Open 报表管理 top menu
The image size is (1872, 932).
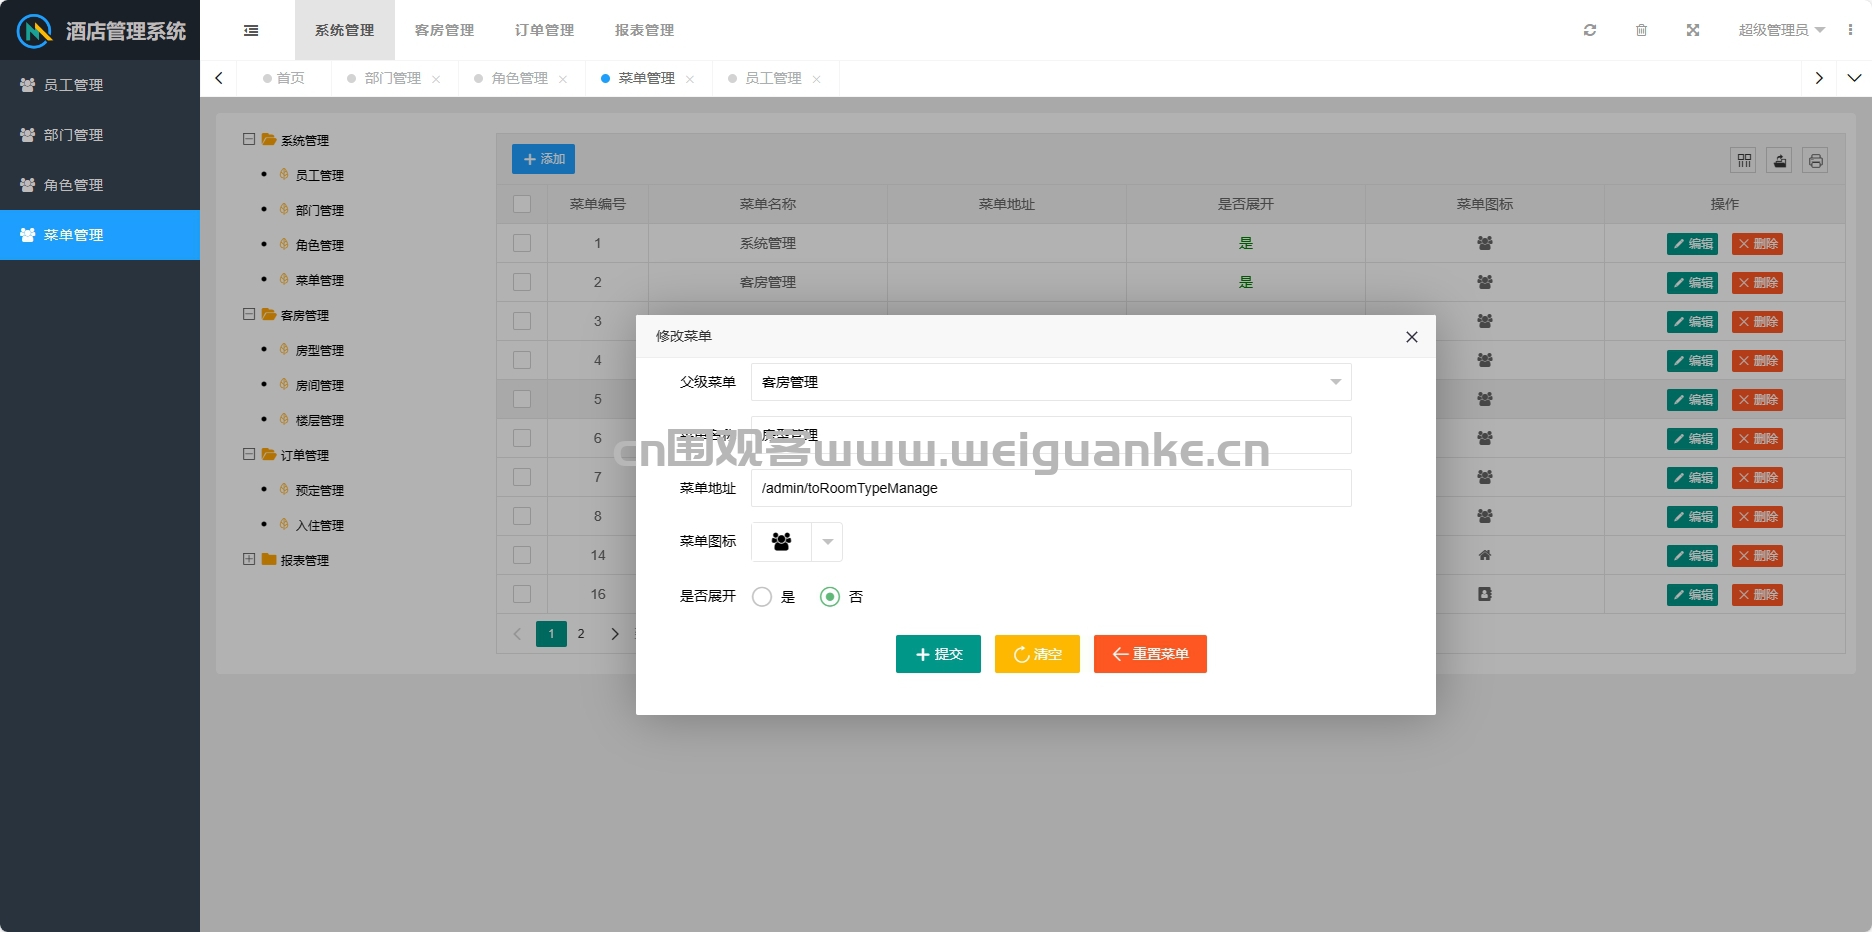point(645,30)
